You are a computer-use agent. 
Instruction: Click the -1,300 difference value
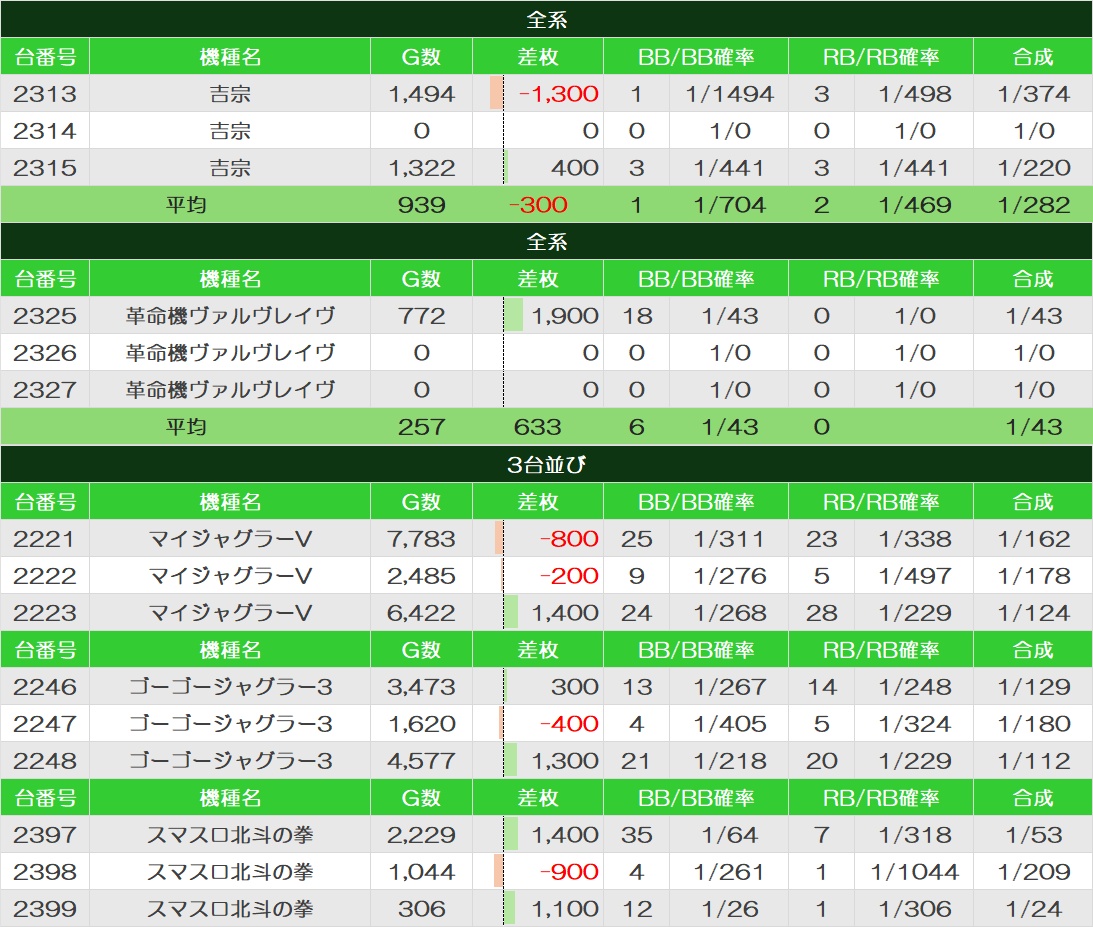click(x=558, y=93)
